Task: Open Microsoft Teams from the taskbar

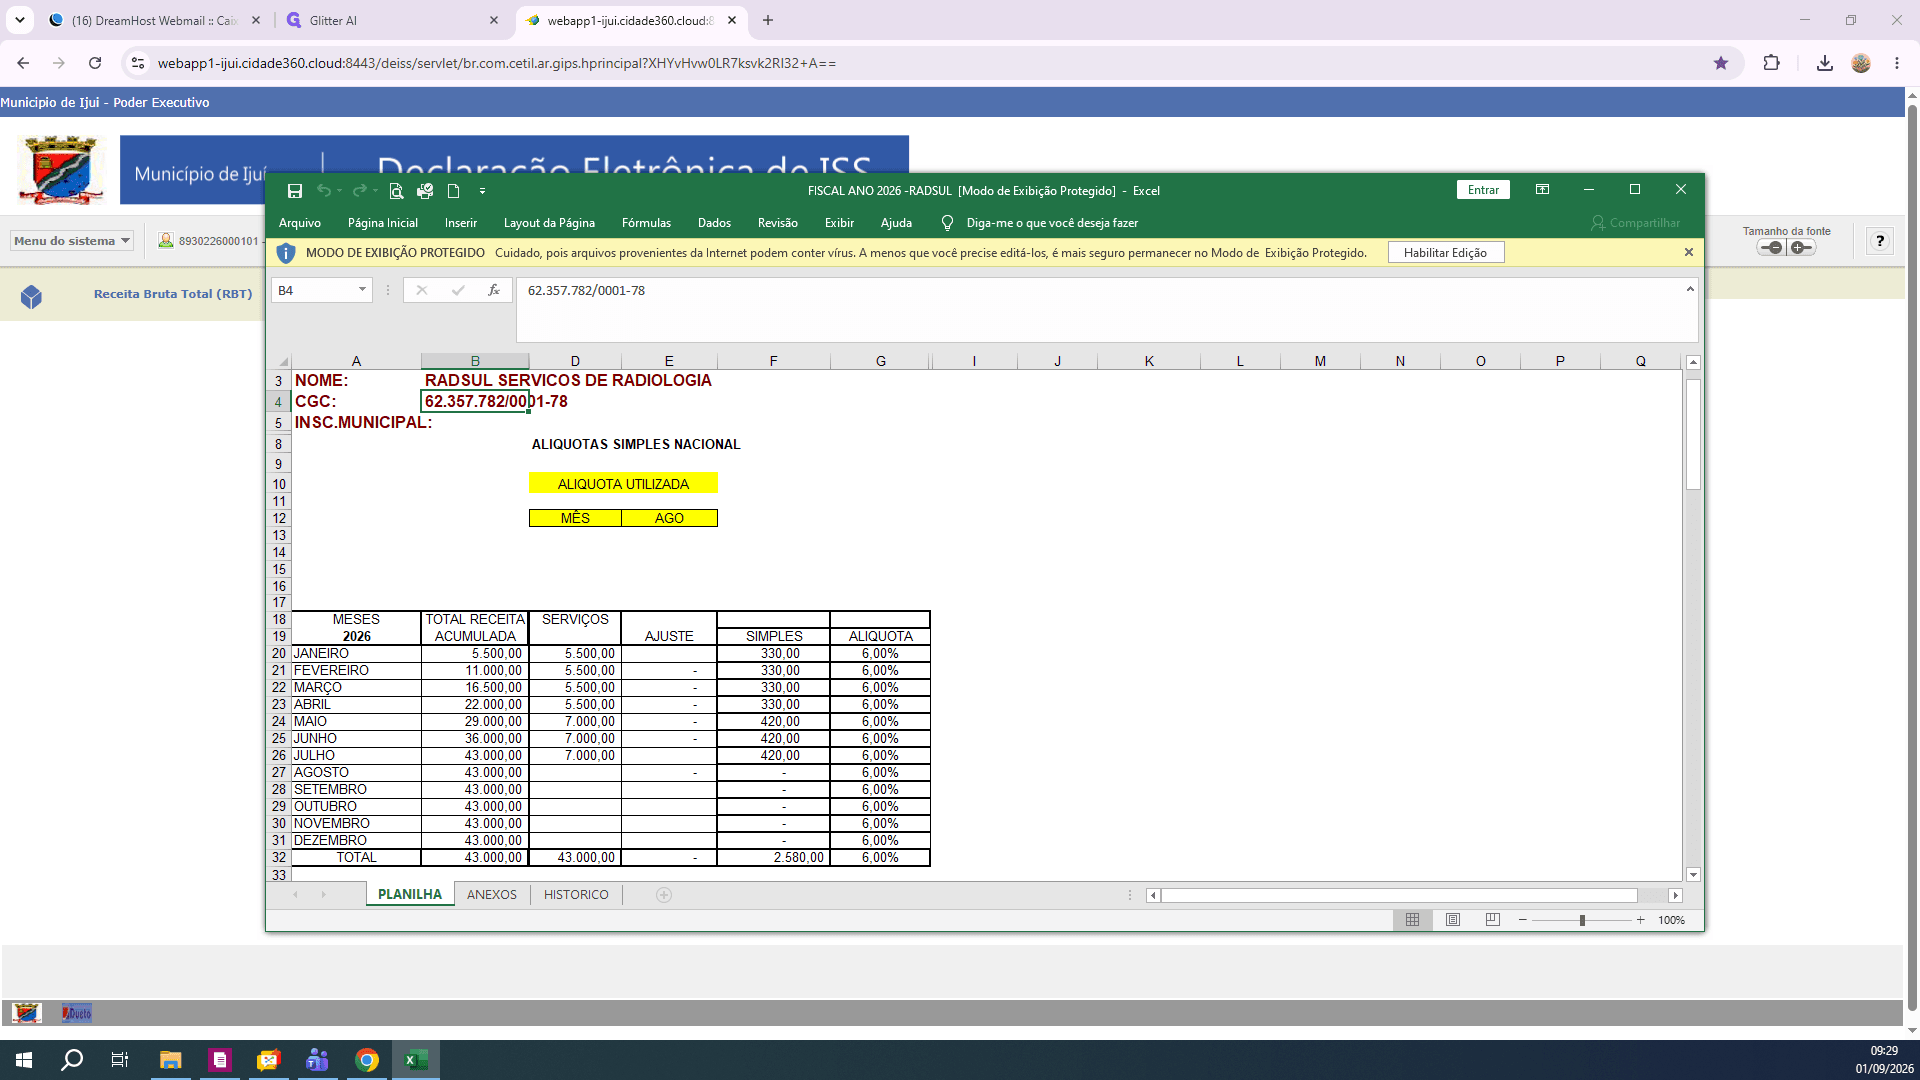Action: [318, 1060]
